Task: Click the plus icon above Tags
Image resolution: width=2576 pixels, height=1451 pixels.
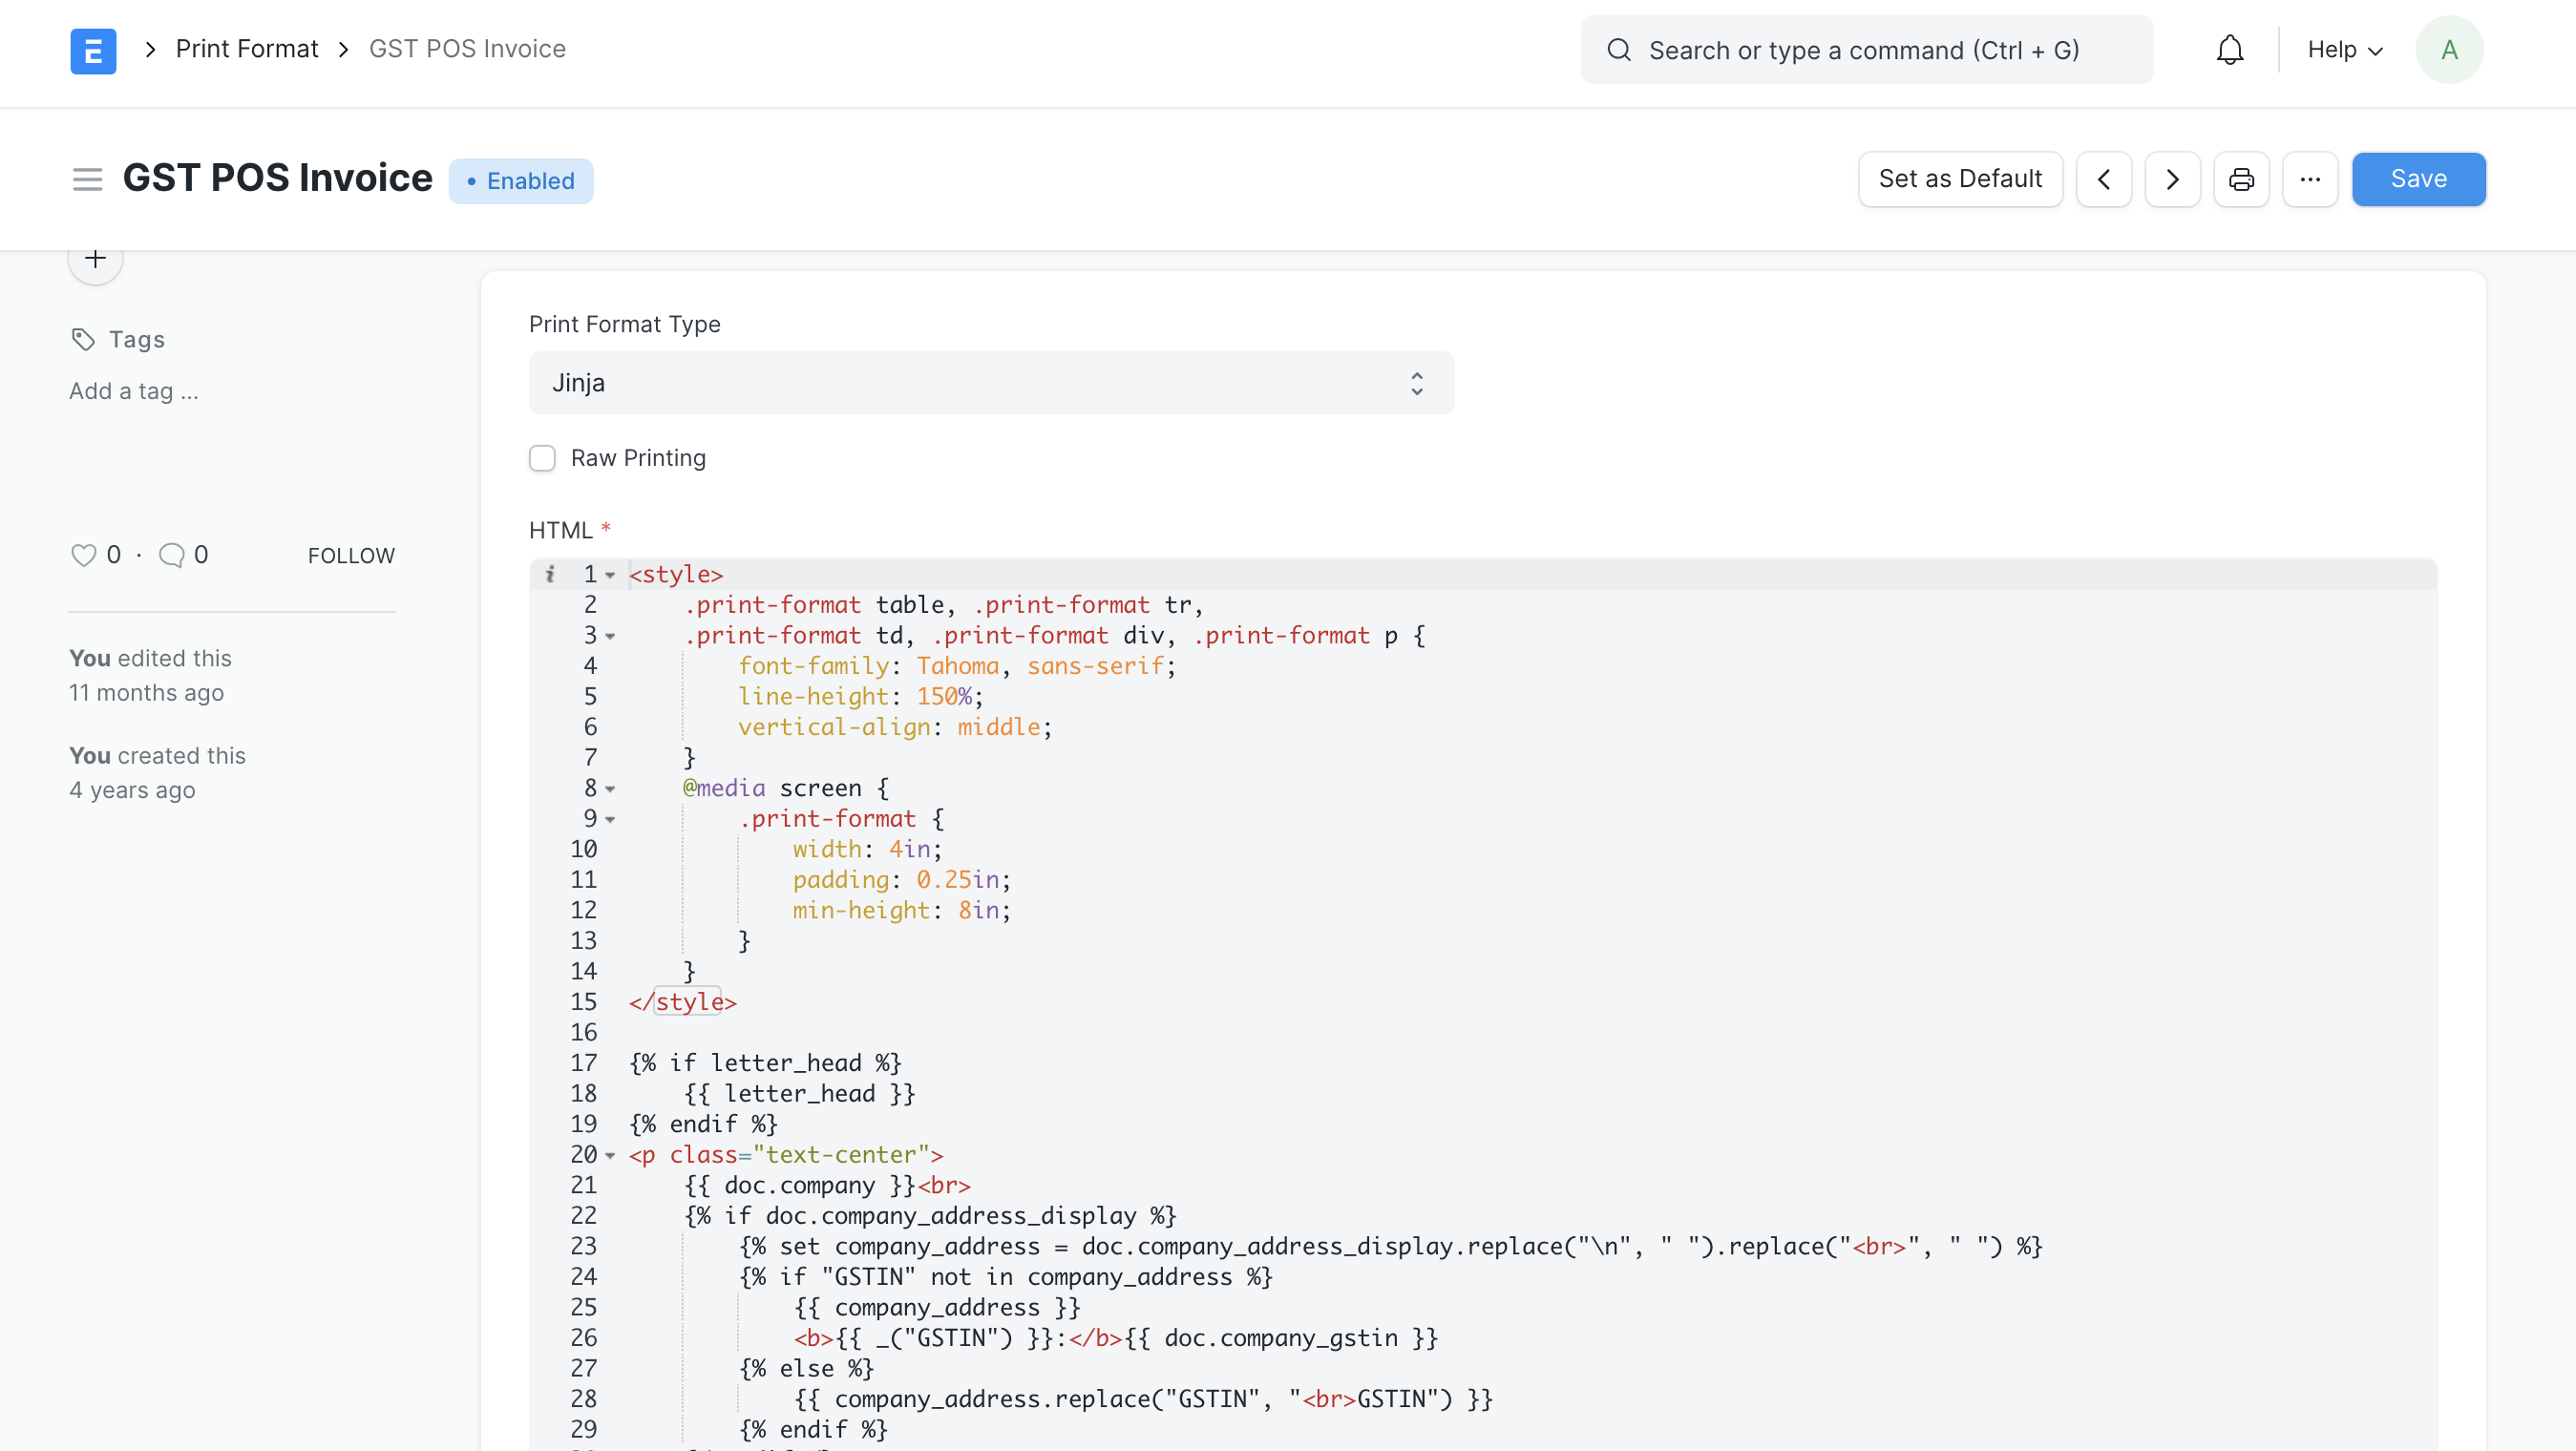Action: pyautogui.click(x=94, y=257)
